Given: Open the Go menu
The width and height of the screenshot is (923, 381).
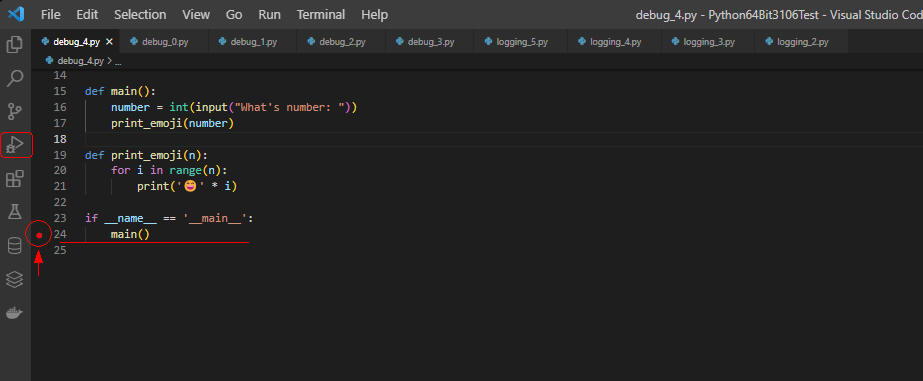Looking at the screenshot, I should coord(234,14).
